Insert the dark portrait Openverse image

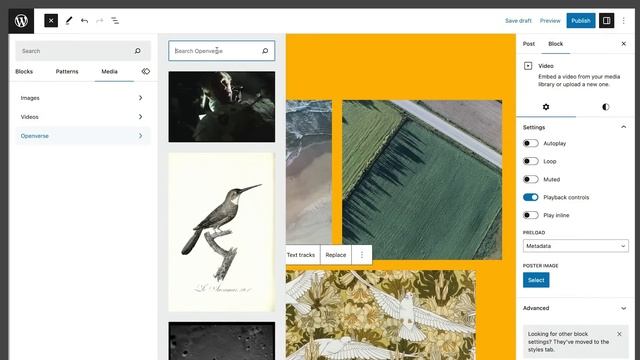pos(222,107)
